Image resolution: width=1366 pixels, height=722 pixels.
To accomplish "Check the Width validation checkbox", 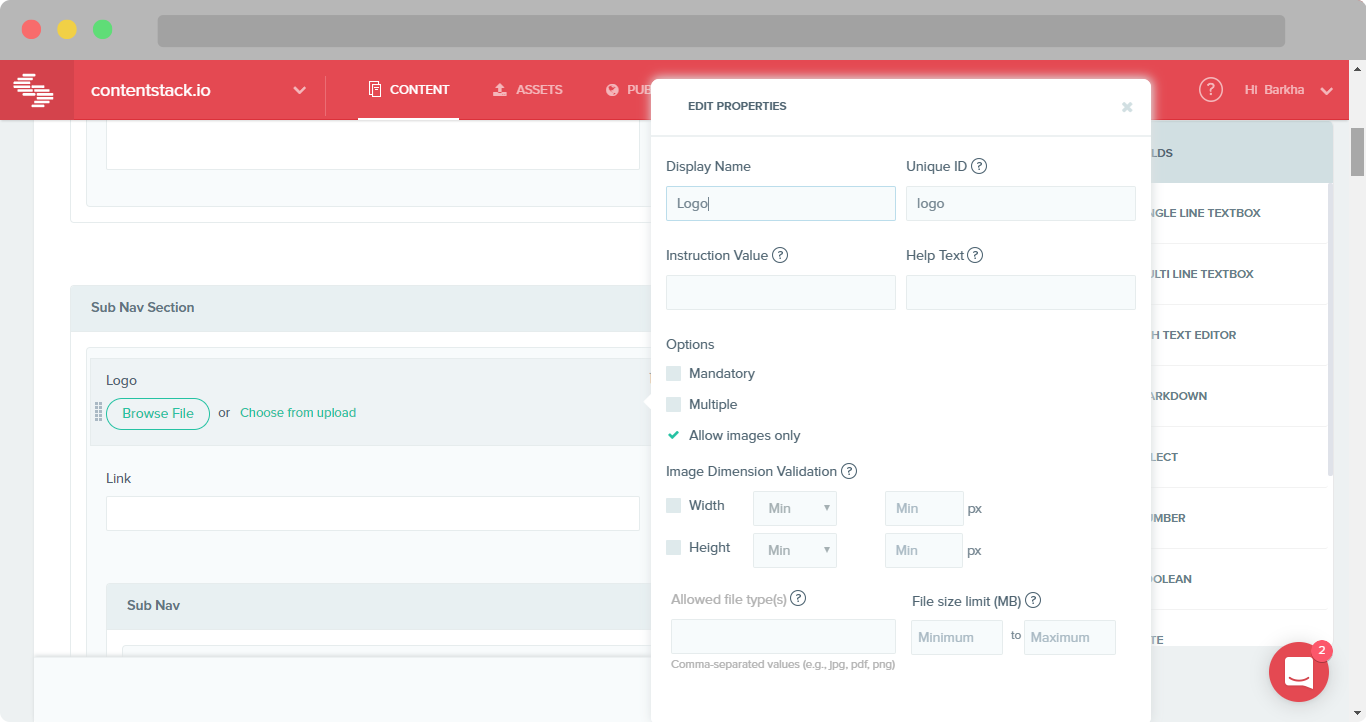I will (674, 505).
